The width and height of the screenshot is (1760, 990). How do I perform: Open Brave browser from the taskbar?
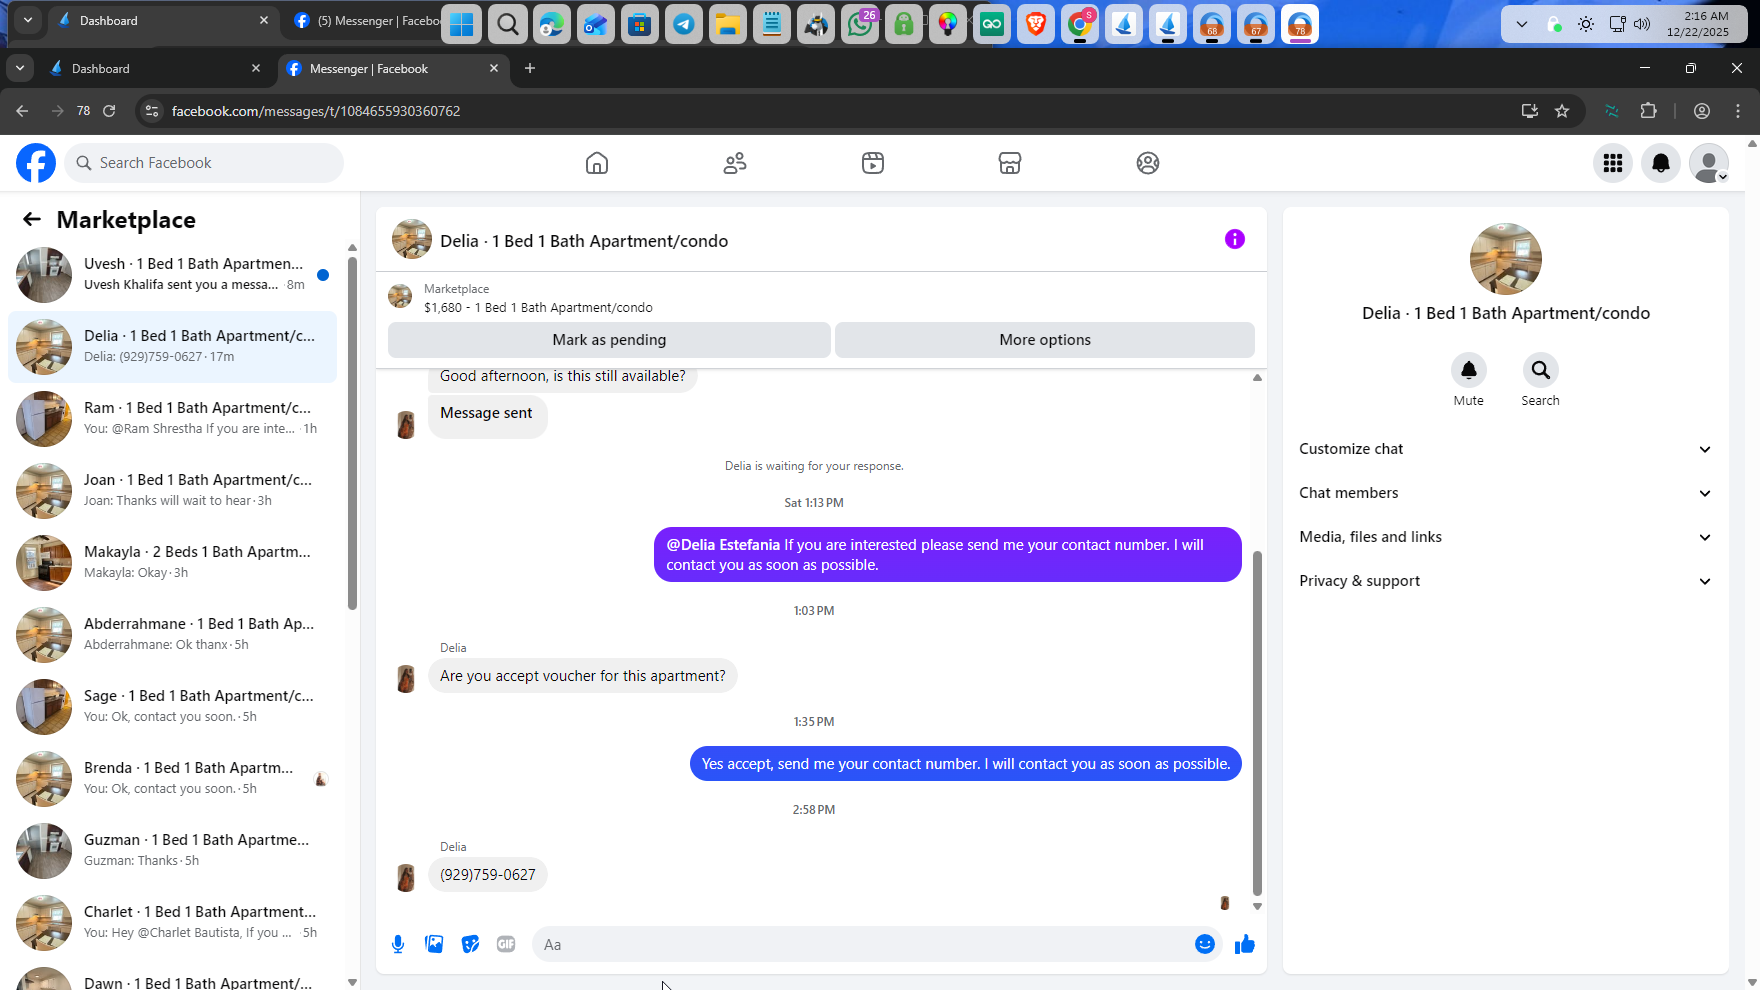coord(1036,24)
